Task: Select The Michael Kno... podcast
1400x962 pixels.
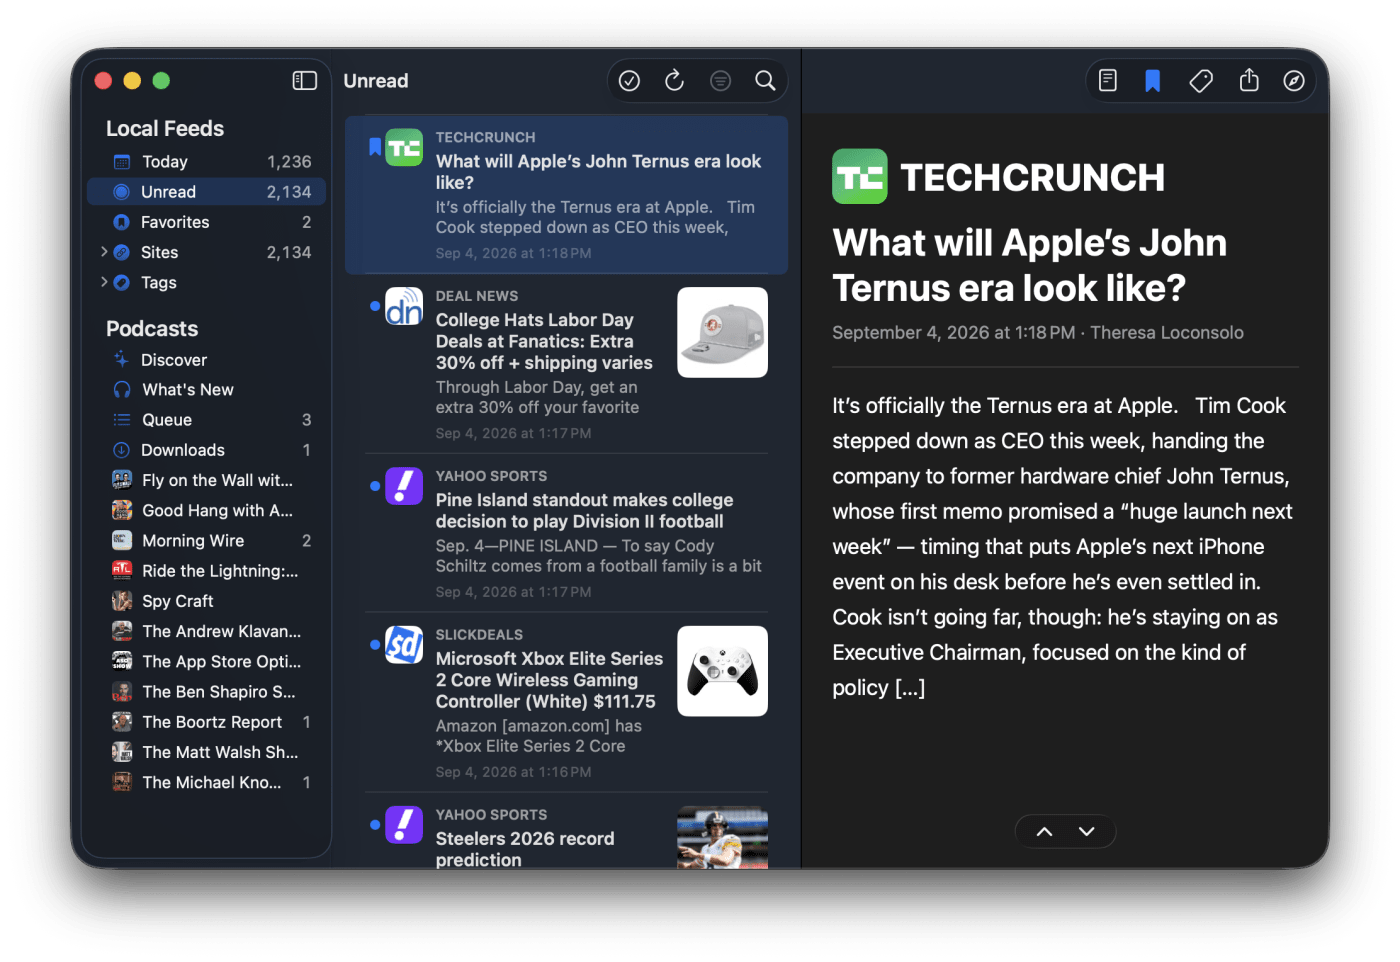Action: click(x=207, y=782)
